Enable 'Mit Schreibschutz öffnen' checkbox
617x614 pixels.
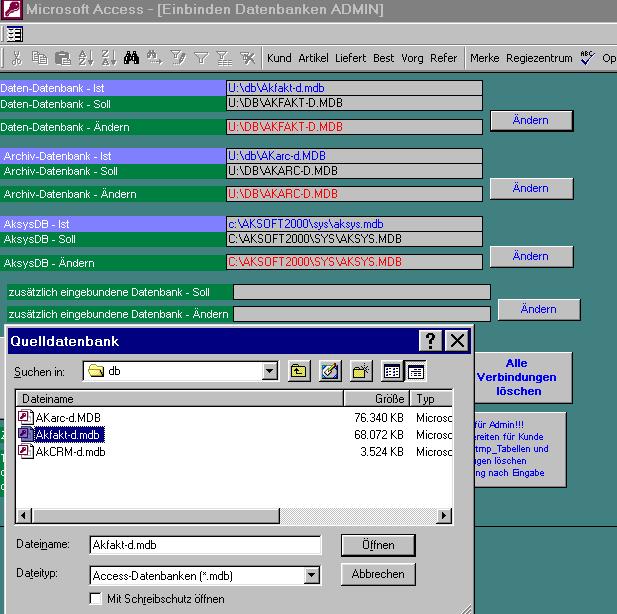click(96, 599)
